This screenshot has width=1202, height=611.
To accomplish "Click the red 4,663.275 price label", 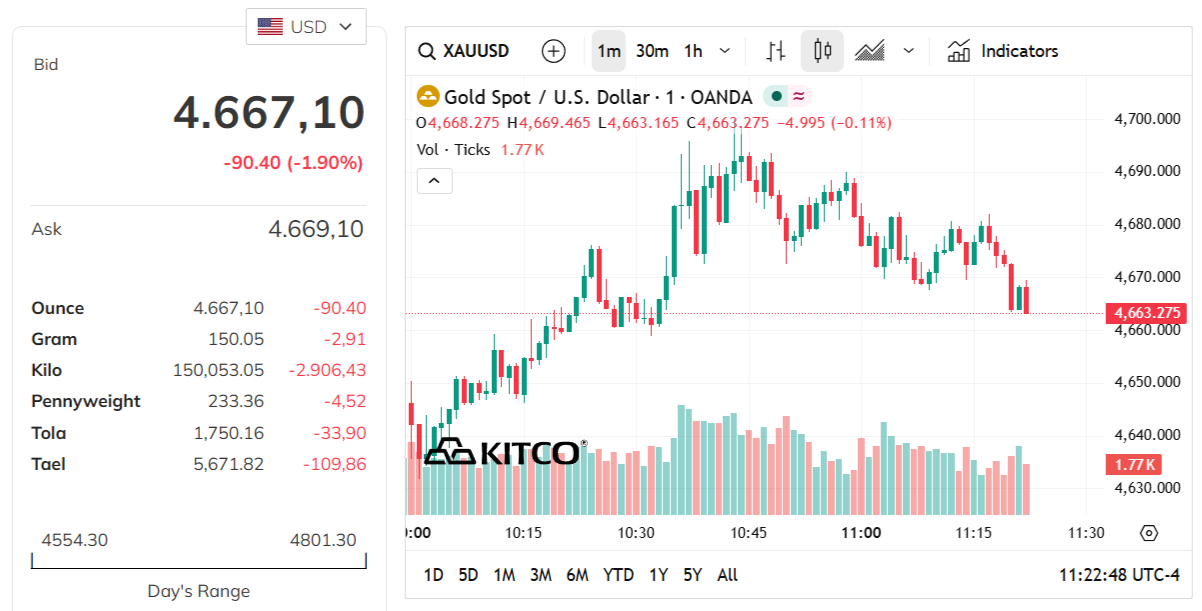I will [x=1147, y=311].
